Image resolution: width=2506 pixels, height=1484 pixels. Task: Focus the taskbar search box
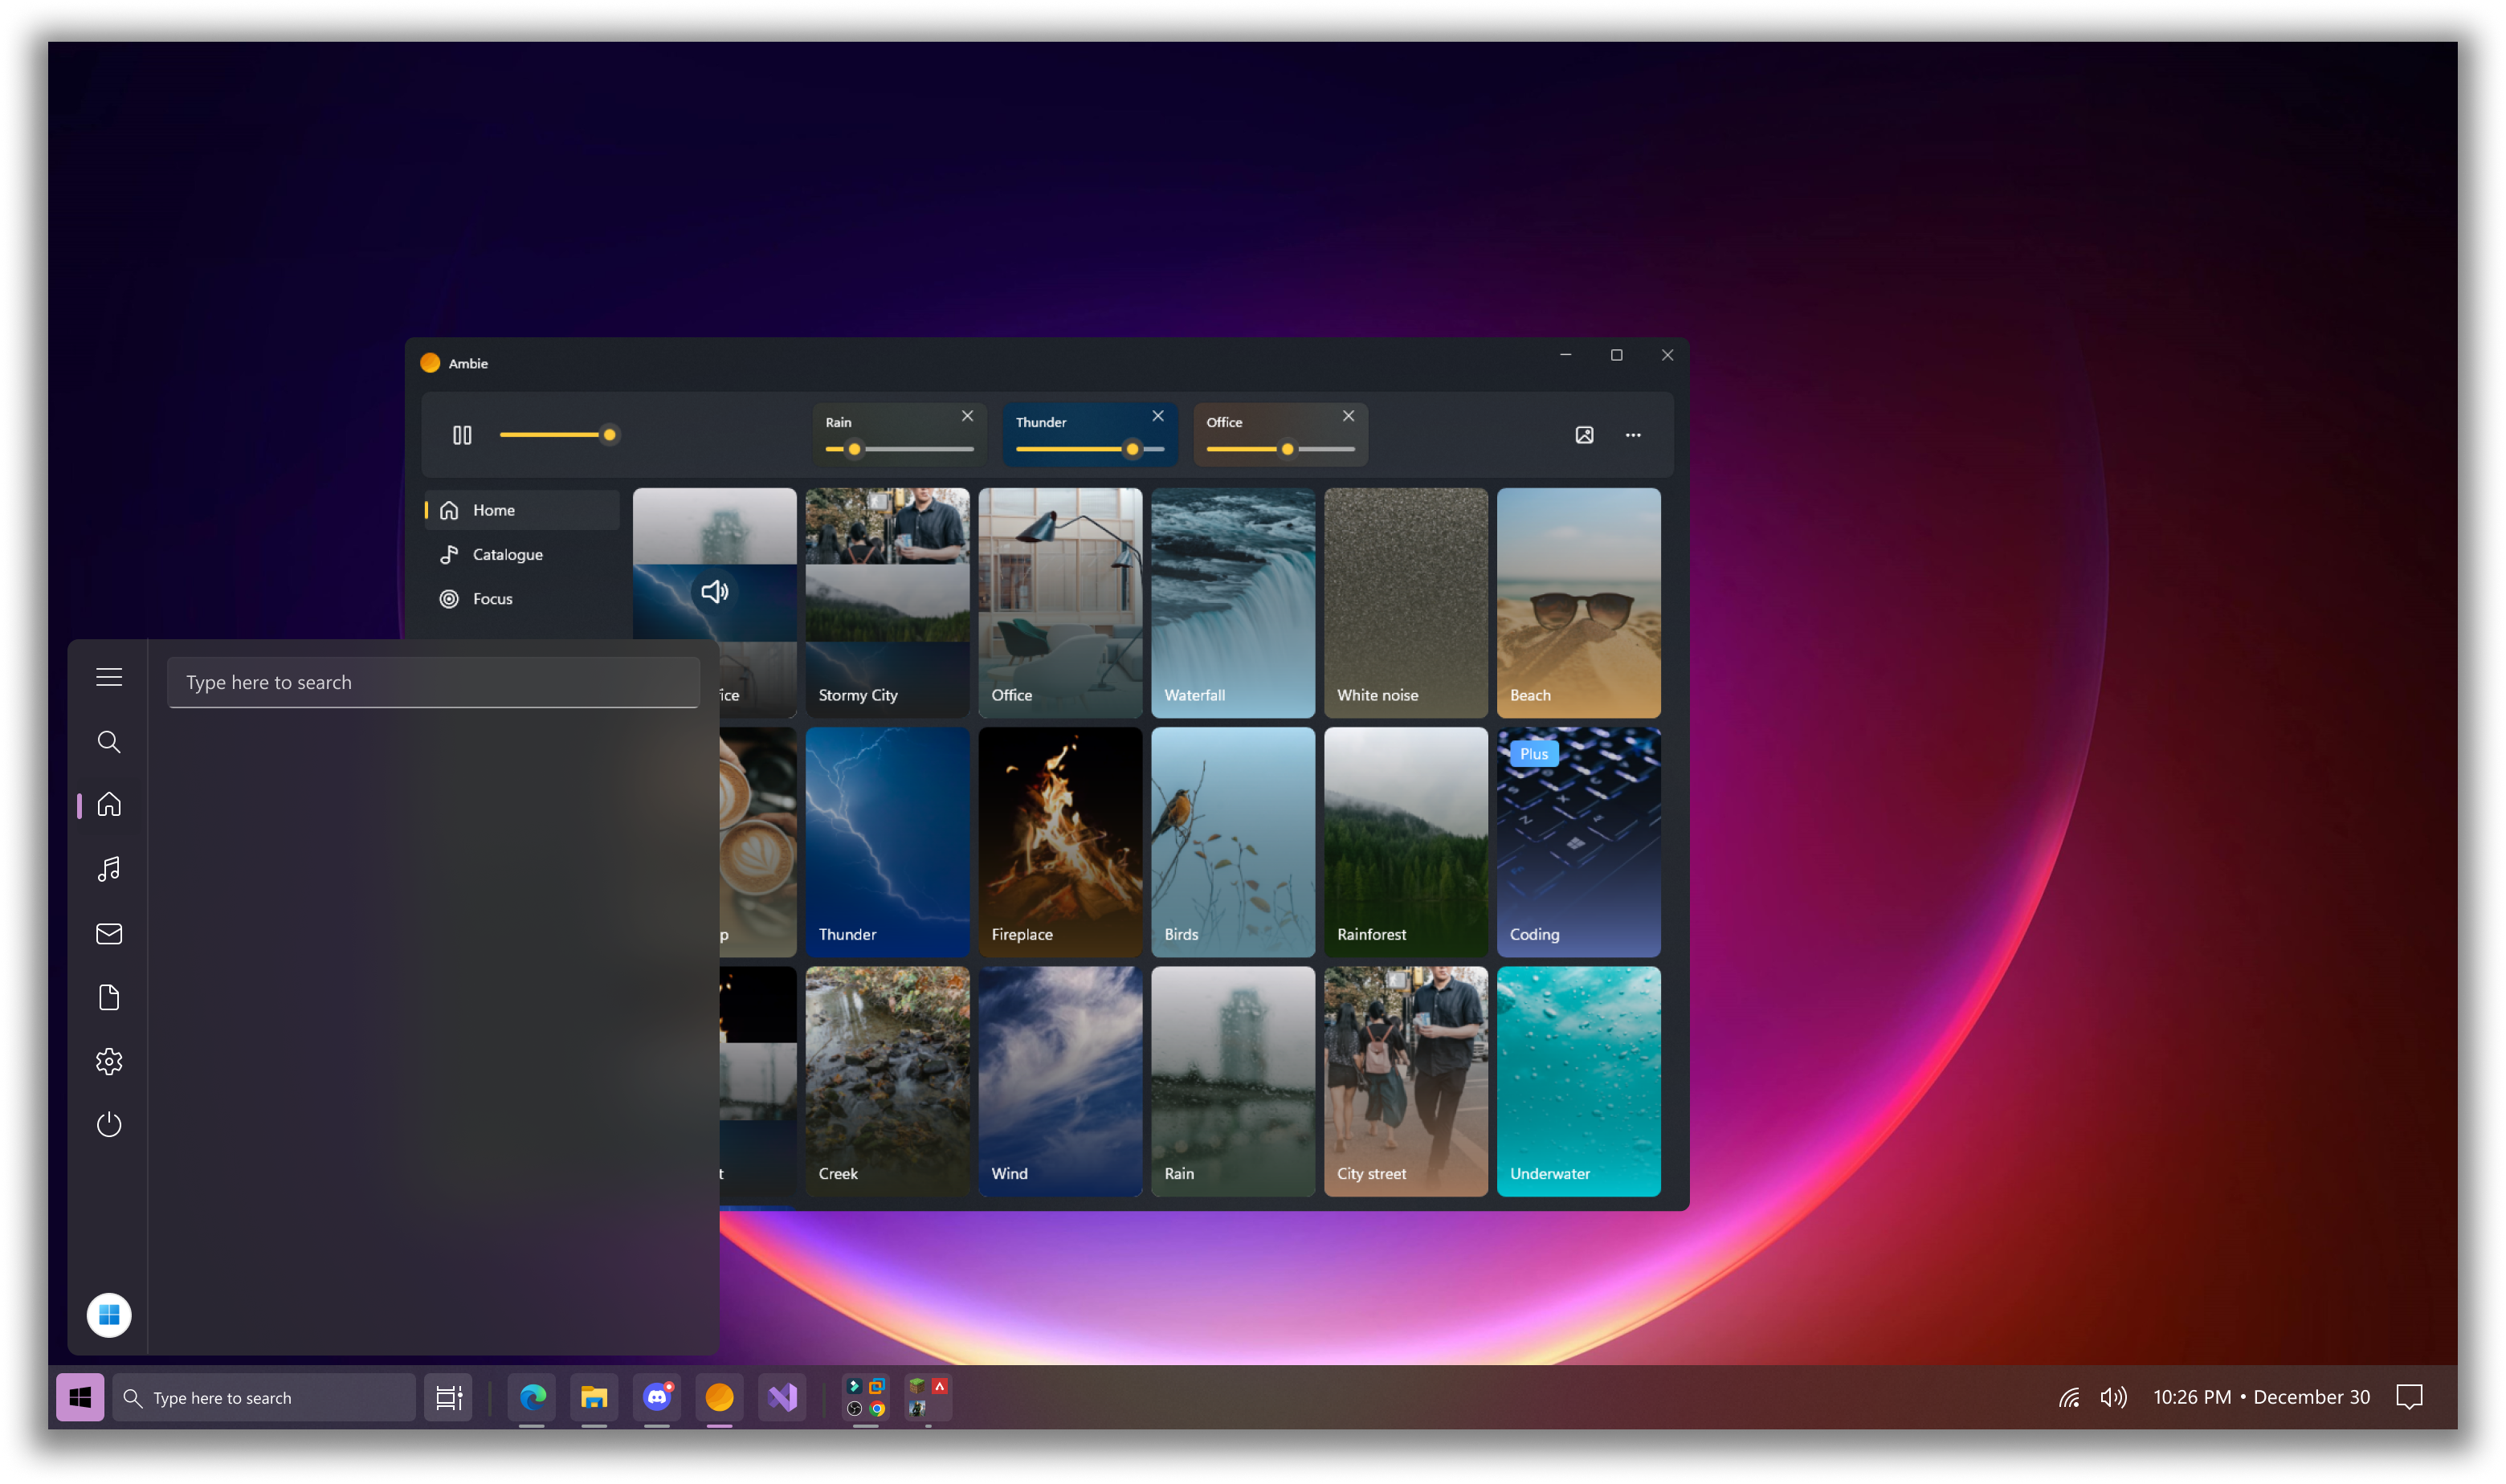[264, 1397]
